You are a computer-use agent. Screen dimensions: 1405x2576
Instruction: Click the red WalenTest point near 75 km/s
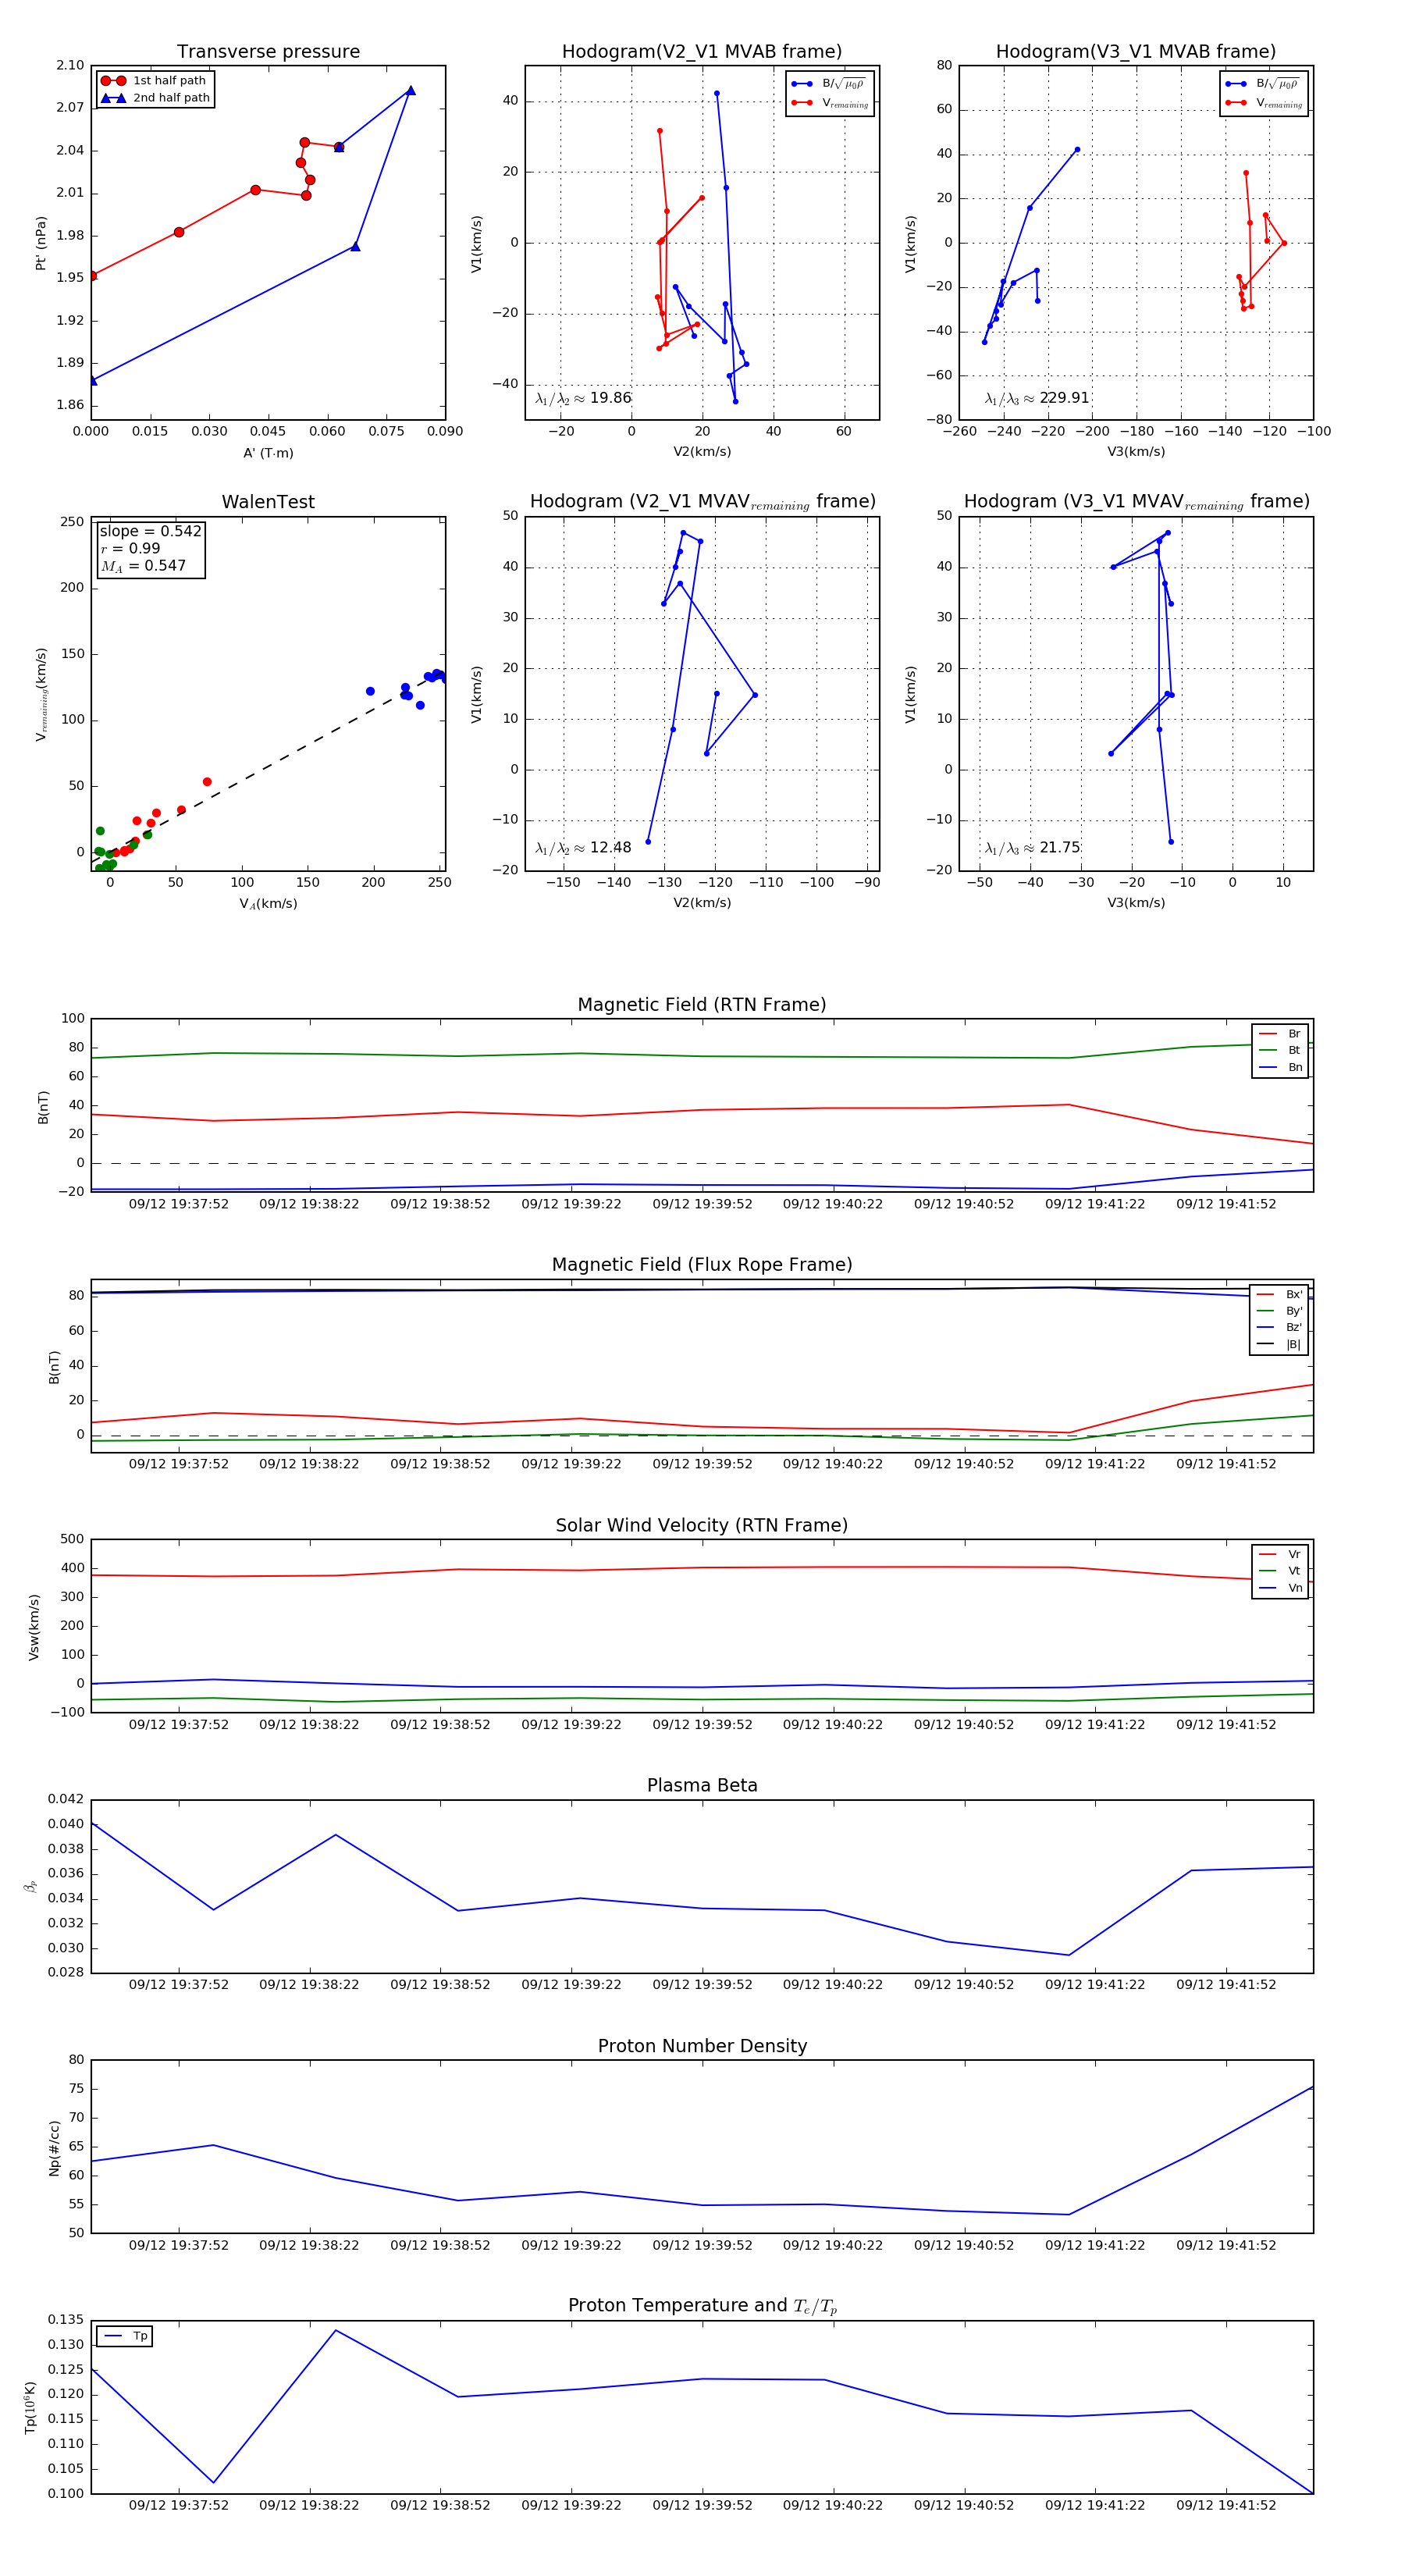tap(207, 782)
